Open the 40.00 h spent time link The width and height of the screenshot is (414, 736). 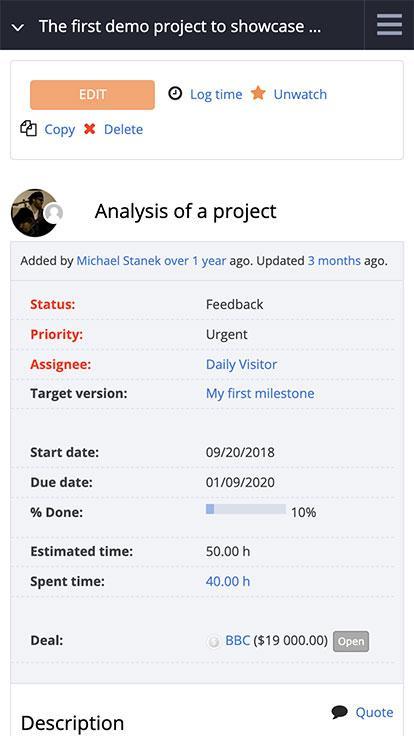[x=228, y=582]
